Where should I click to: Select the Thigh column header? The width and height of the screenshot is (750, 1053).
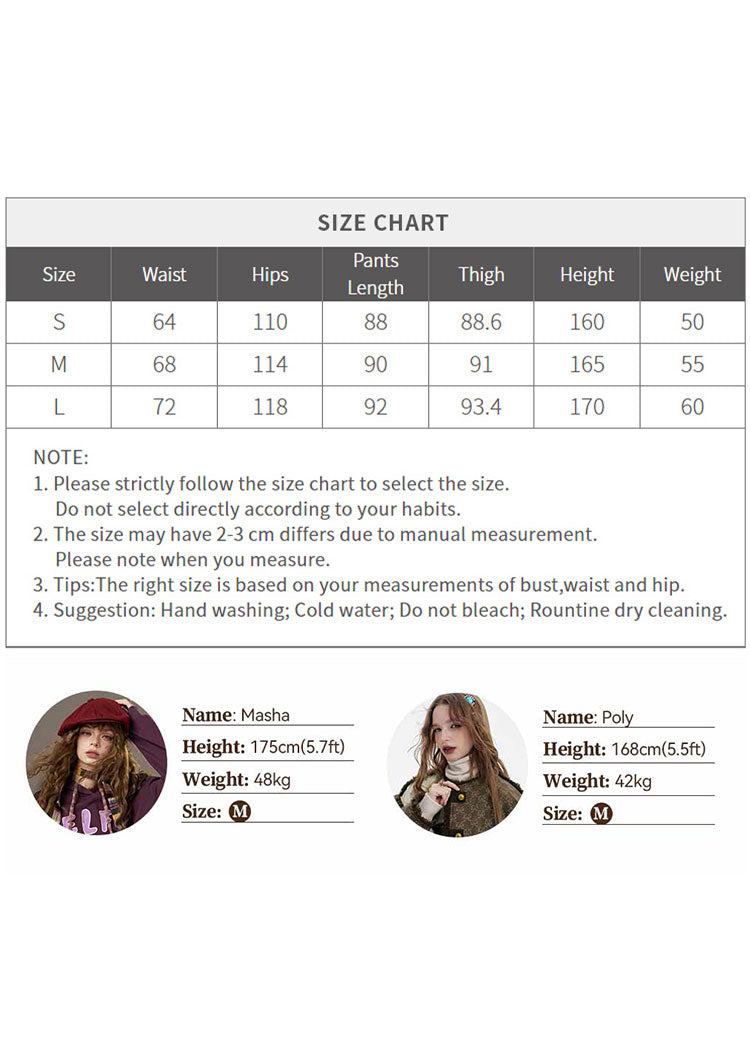coord(481,274)
